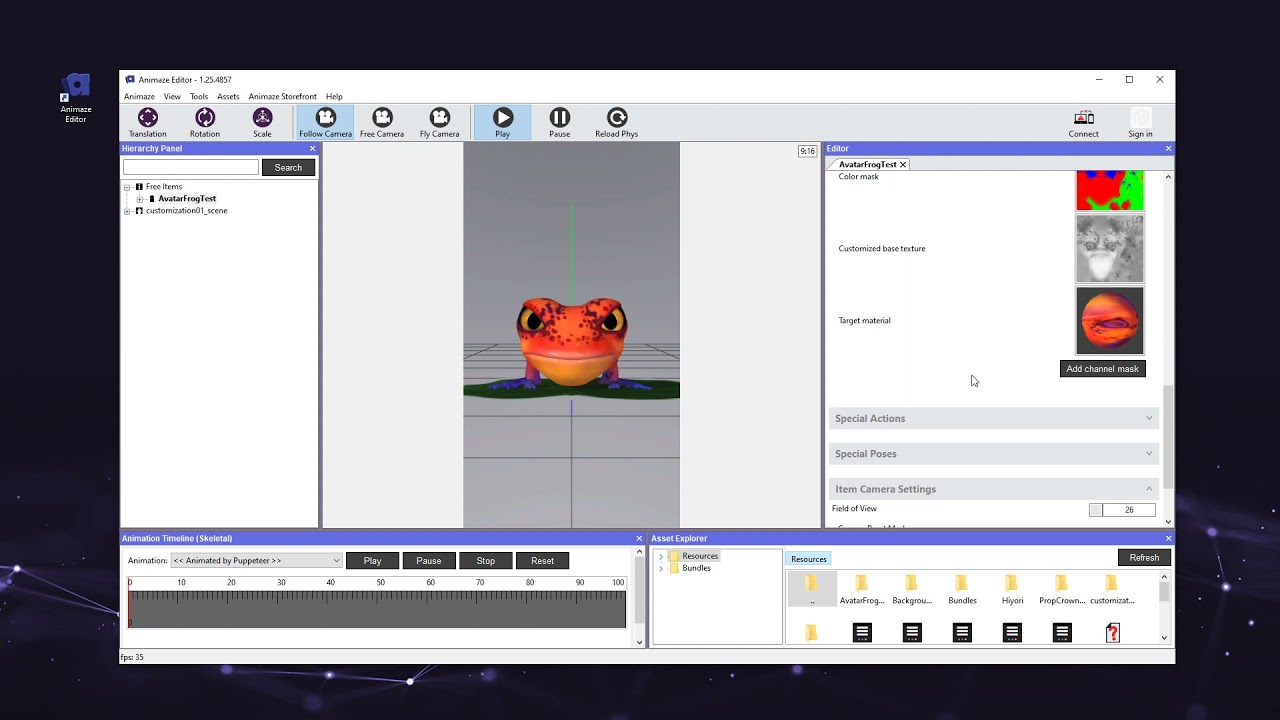Screen dimensions: 1280x720
Task: Switch to Follow Camera mode
Action: point(325,123)
